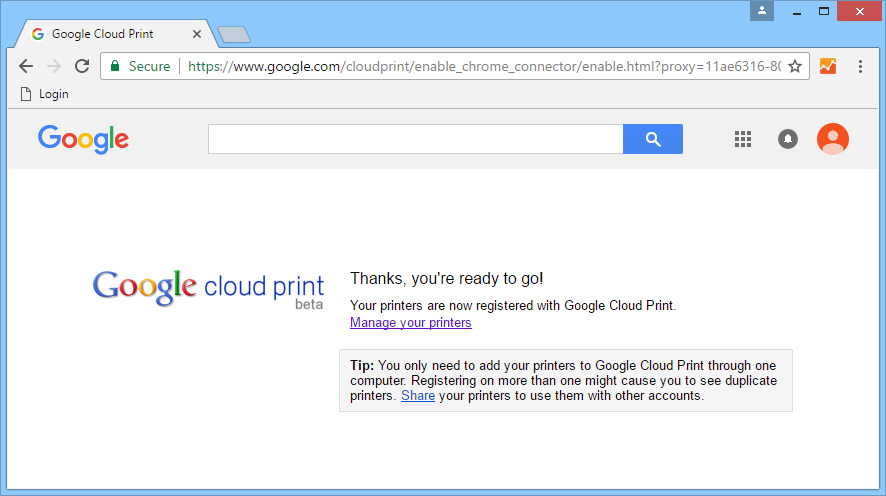Click the browser forward arrow button
The height and width of the screenshot is (496, 886).
(54, 66)
